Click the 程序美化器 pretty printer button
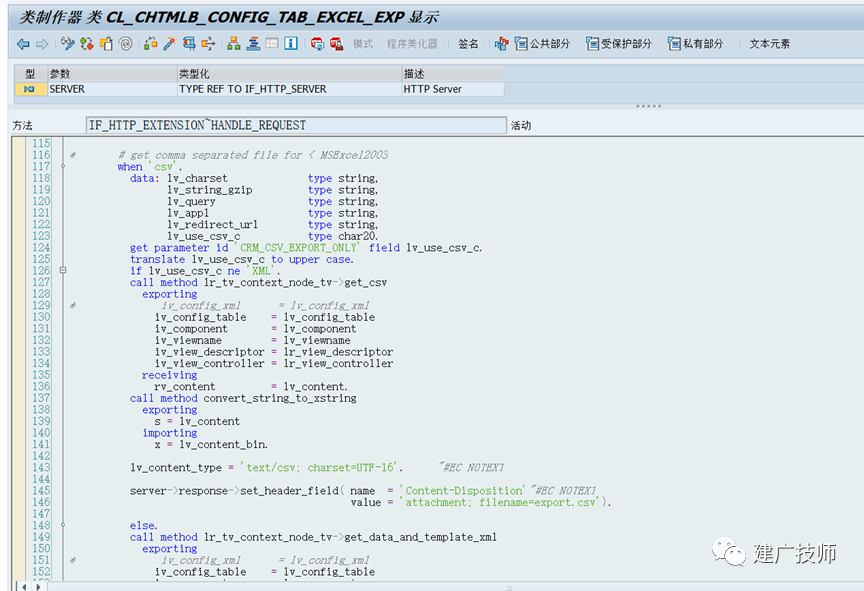 click(x=412, y=44)
